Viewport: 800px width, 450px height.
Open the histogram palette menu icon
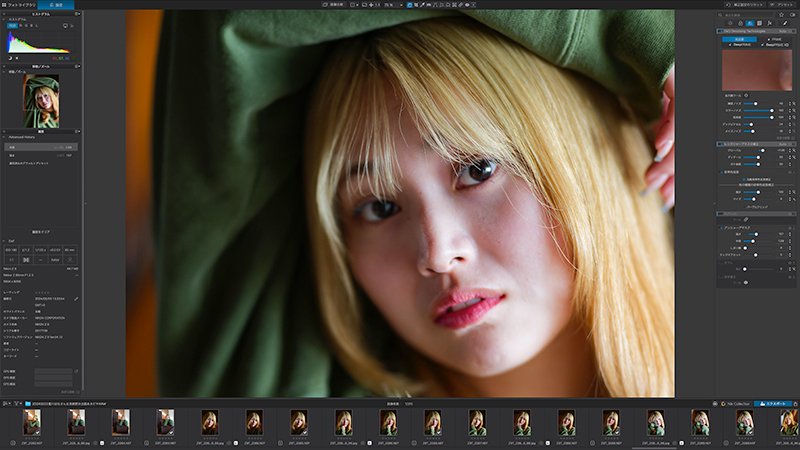point(78,14)
